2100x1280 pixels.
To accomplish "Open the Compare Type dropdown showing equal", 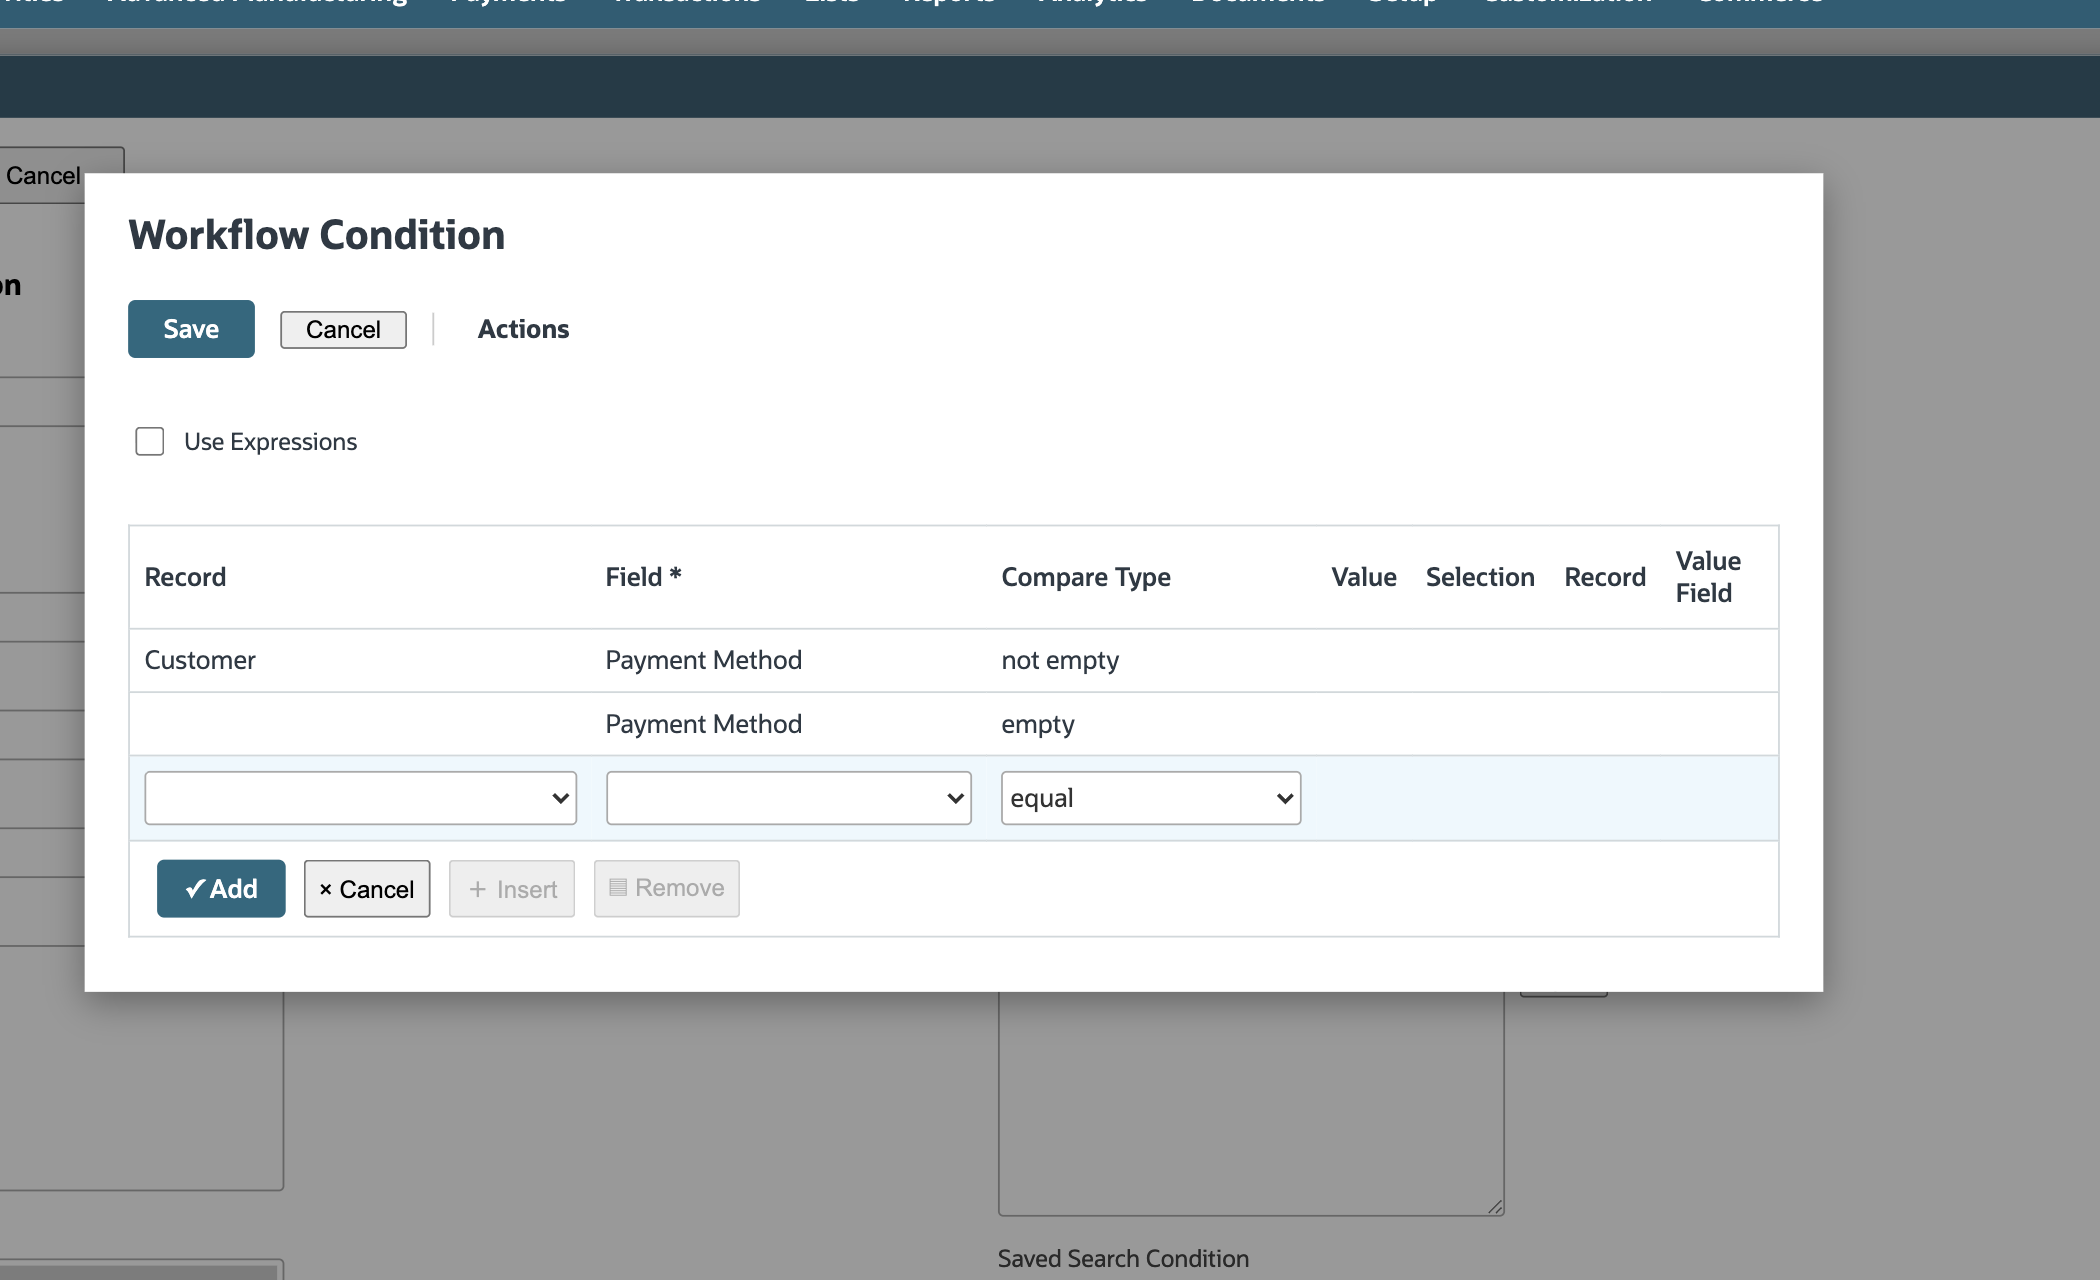I will [1151, 798].
